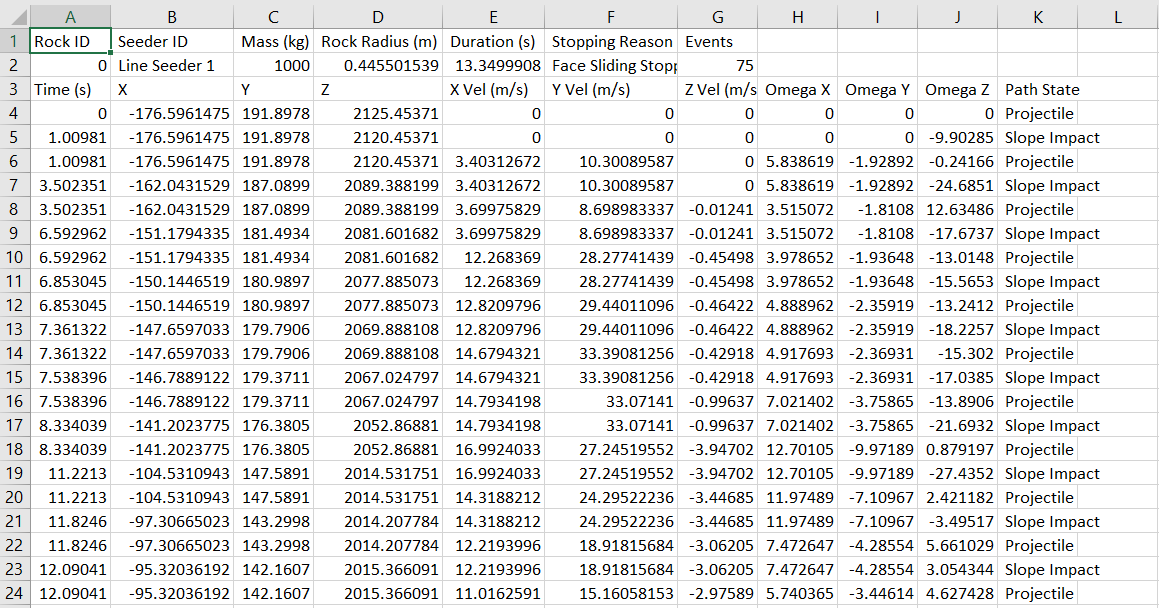
Task: Click the 'Rock ID' cell
Action: [x=71, y=41]
